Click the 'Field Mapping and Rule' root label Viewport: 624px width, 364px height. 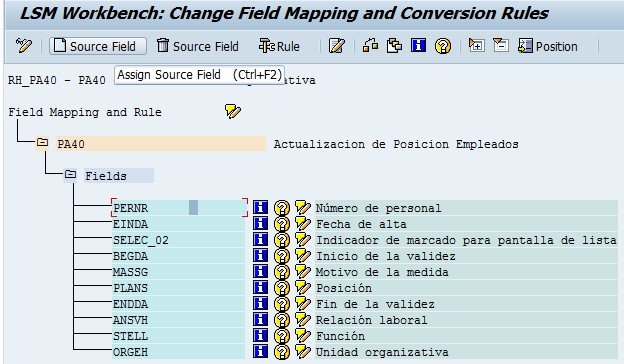coord(85,112)
